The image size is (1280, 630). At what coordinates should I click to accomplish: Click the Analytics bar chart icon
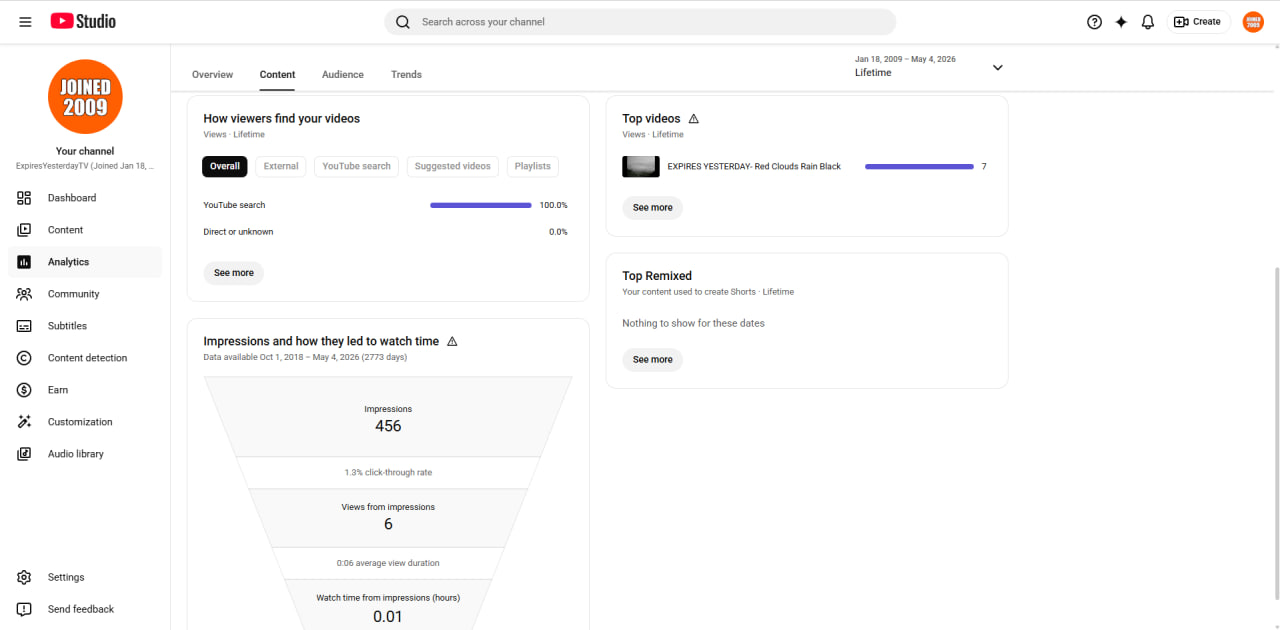point(25,262)
